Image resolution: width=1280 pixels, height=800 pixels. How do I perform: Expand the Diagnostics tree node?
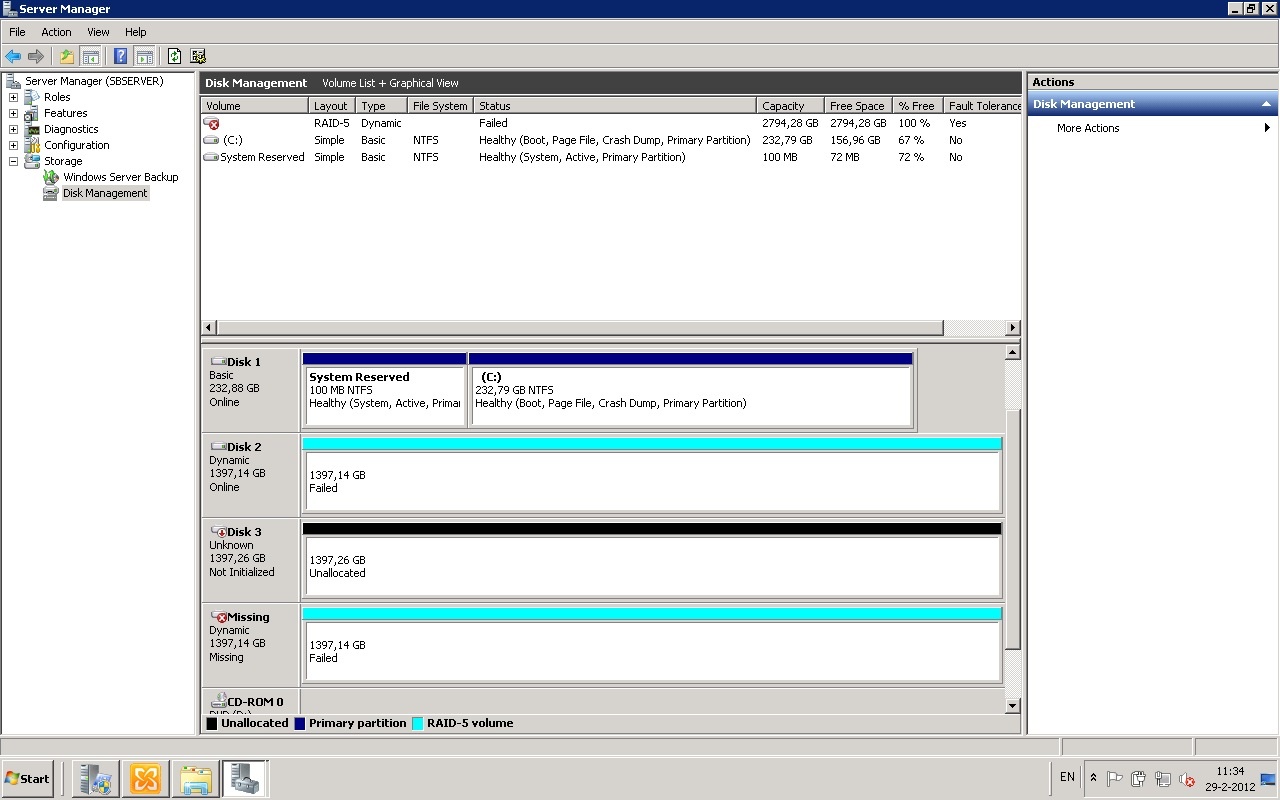tap(12, 129)
